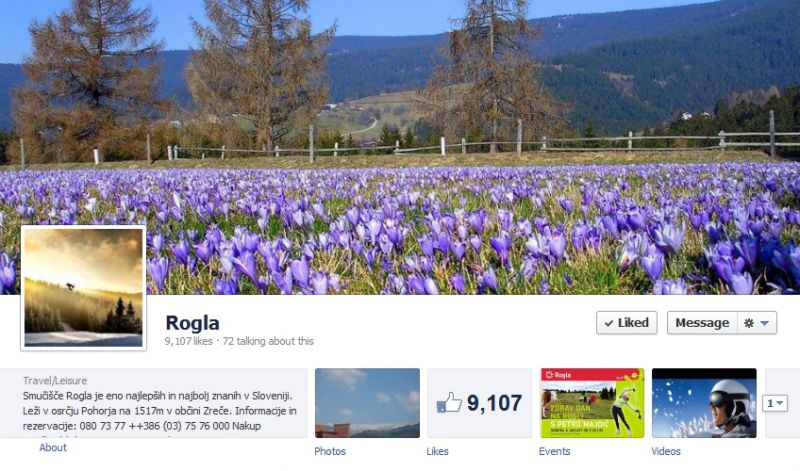Open the Photos section label
Image resolution: width=800 pixels, height=471 pixels.
[x=330, y=451]
